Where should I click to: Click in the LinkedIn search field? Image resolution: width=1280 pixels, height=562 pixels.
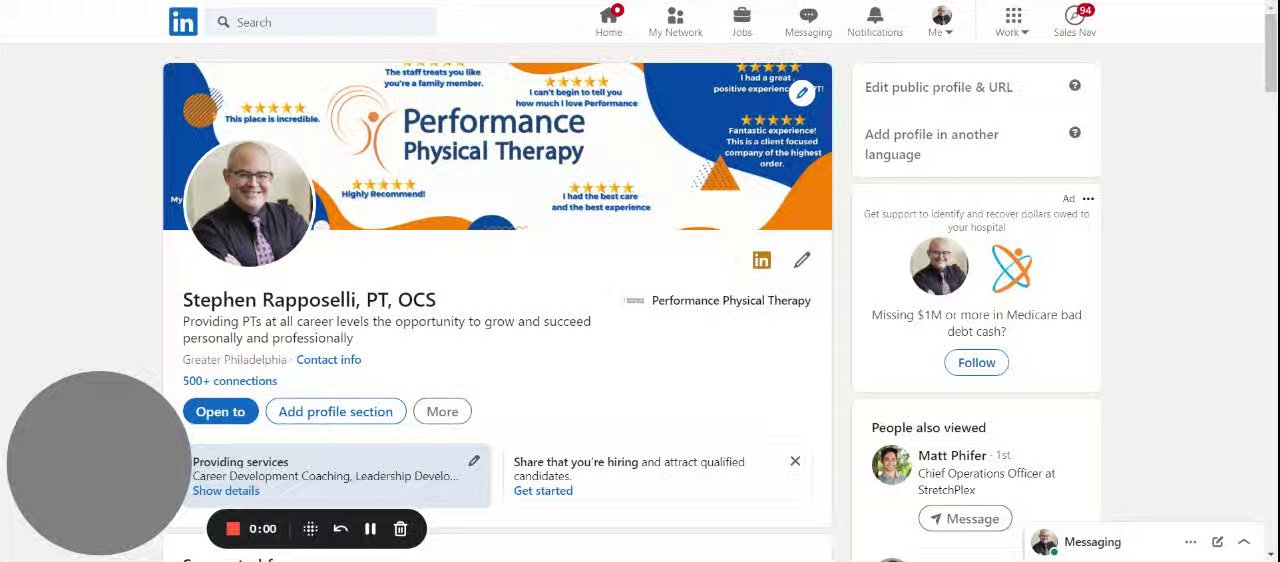[x=321, y=22]
